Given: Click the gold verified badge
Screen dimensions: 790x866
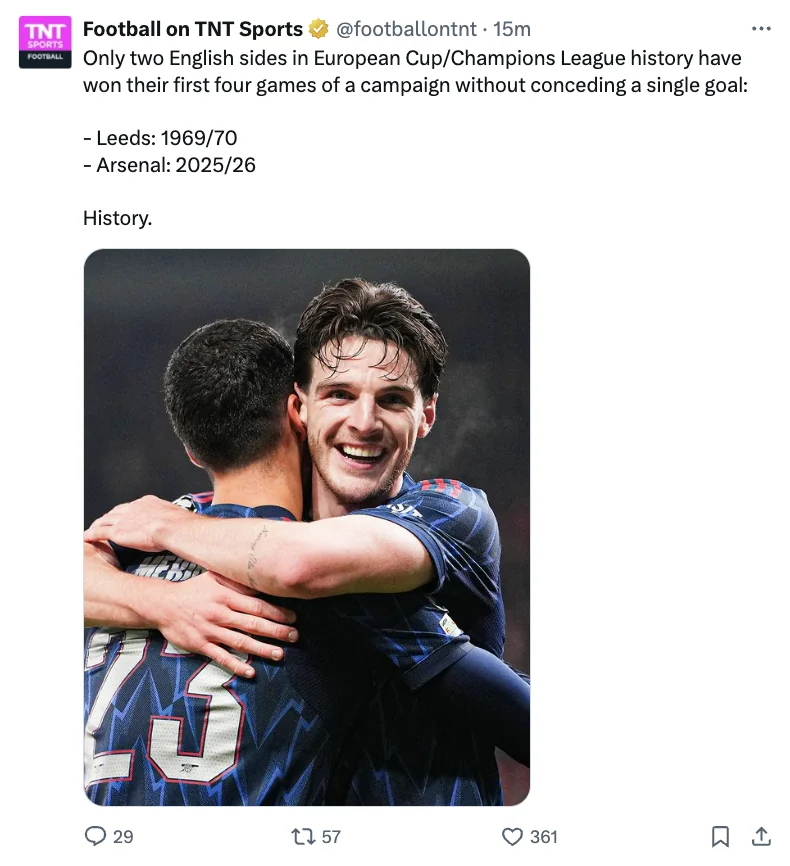Looking at the screenshot, I should click(x=319, y=29).
